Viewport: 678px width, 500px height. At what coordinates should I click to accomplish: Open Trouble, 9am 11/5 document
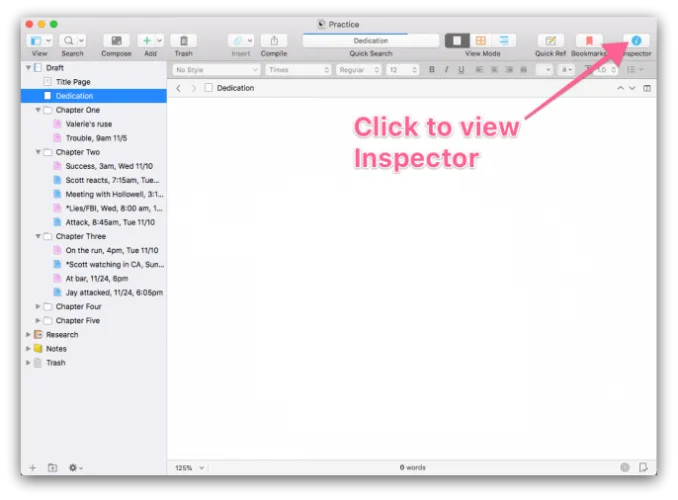(94, 138)
